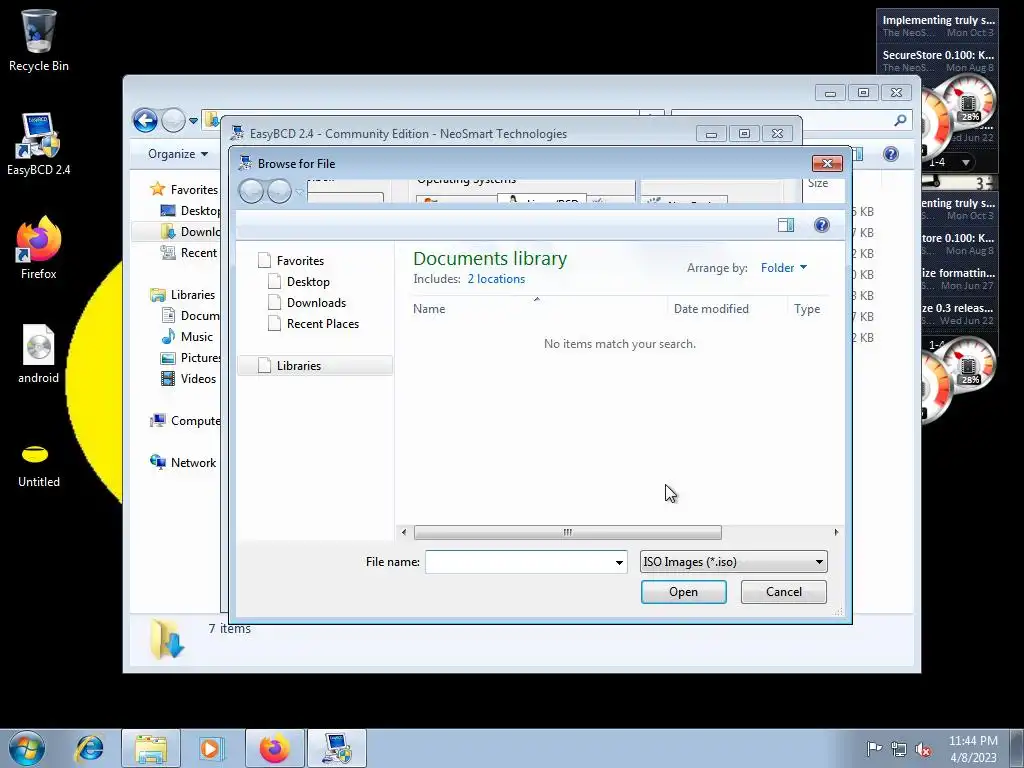Switch to Firefox in the taskbar
The height and width of the screenshot is (768, 1024).
275,748
